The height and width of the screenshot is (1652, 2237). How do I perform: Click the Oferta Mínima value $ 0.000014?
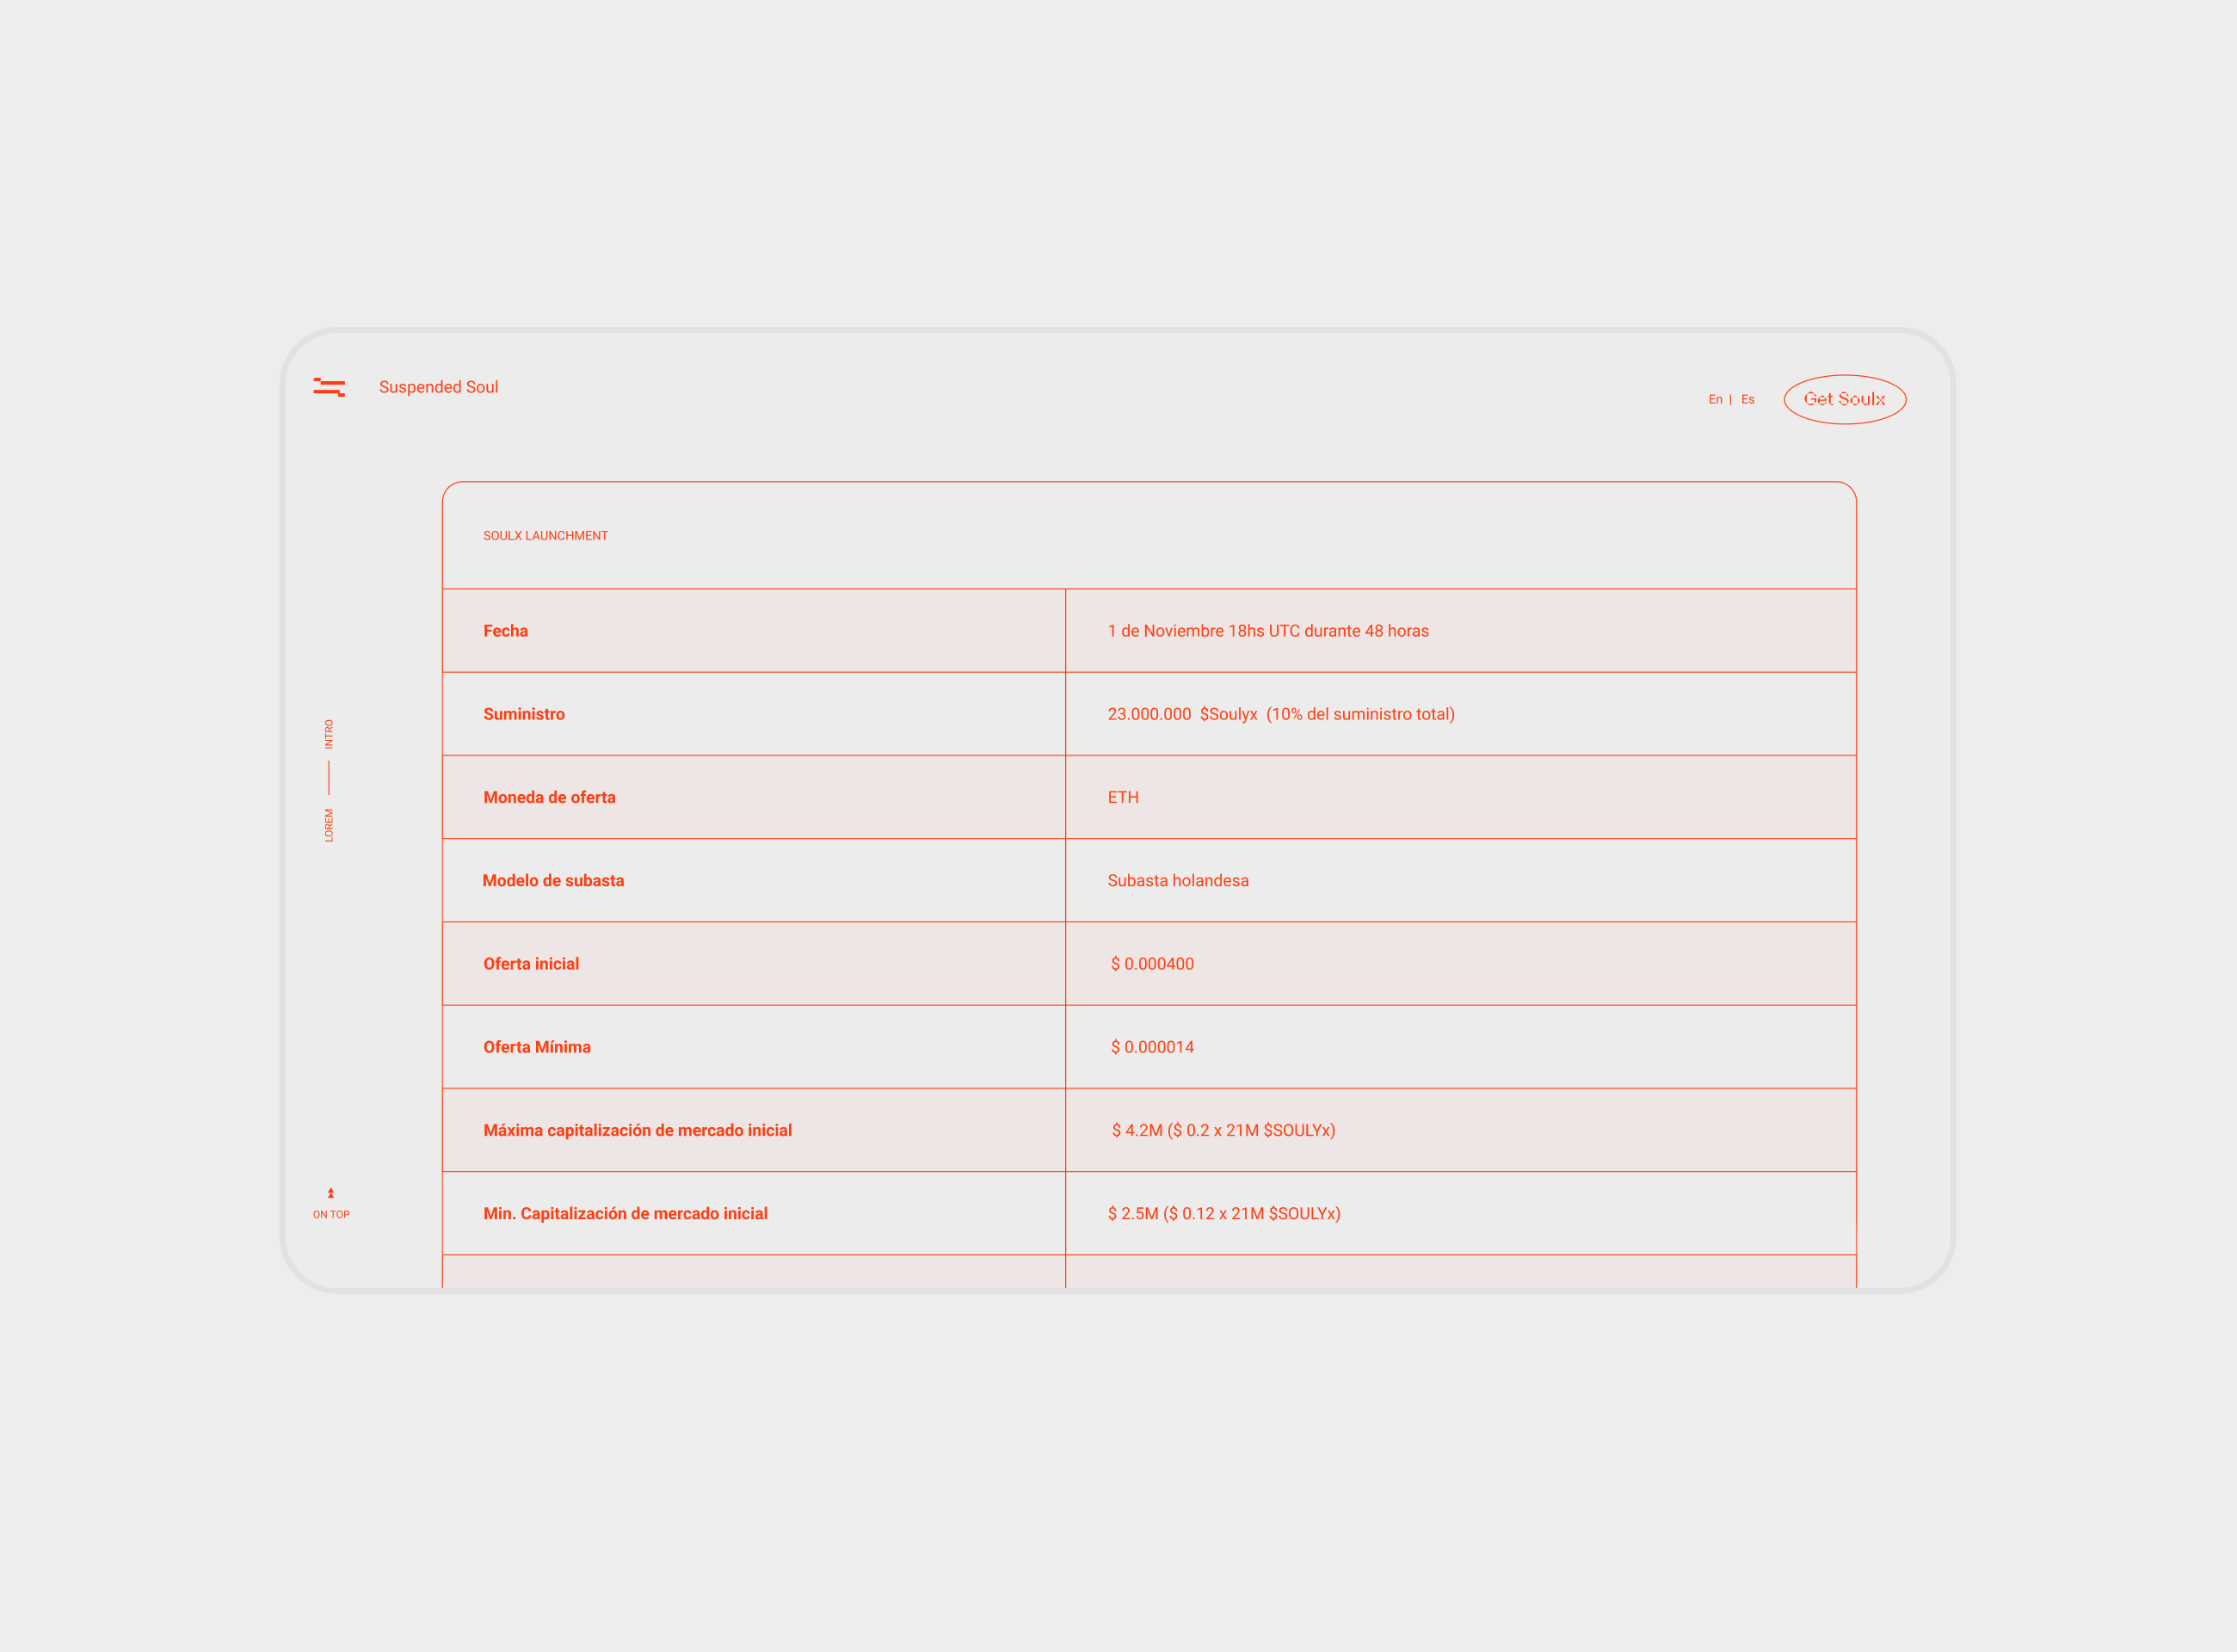[1152, 1047]
